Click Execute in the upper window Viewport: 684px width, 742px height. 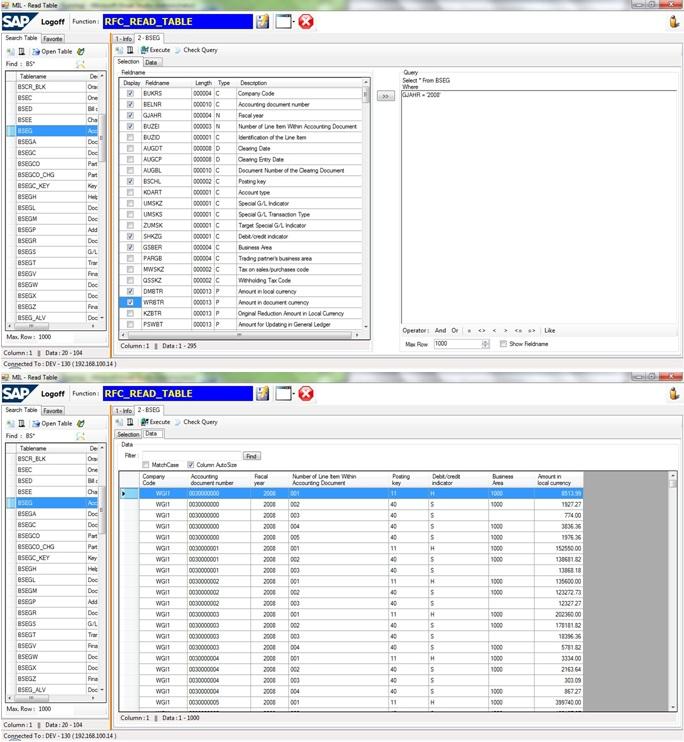pyautogui.click(x=156, y=50)
